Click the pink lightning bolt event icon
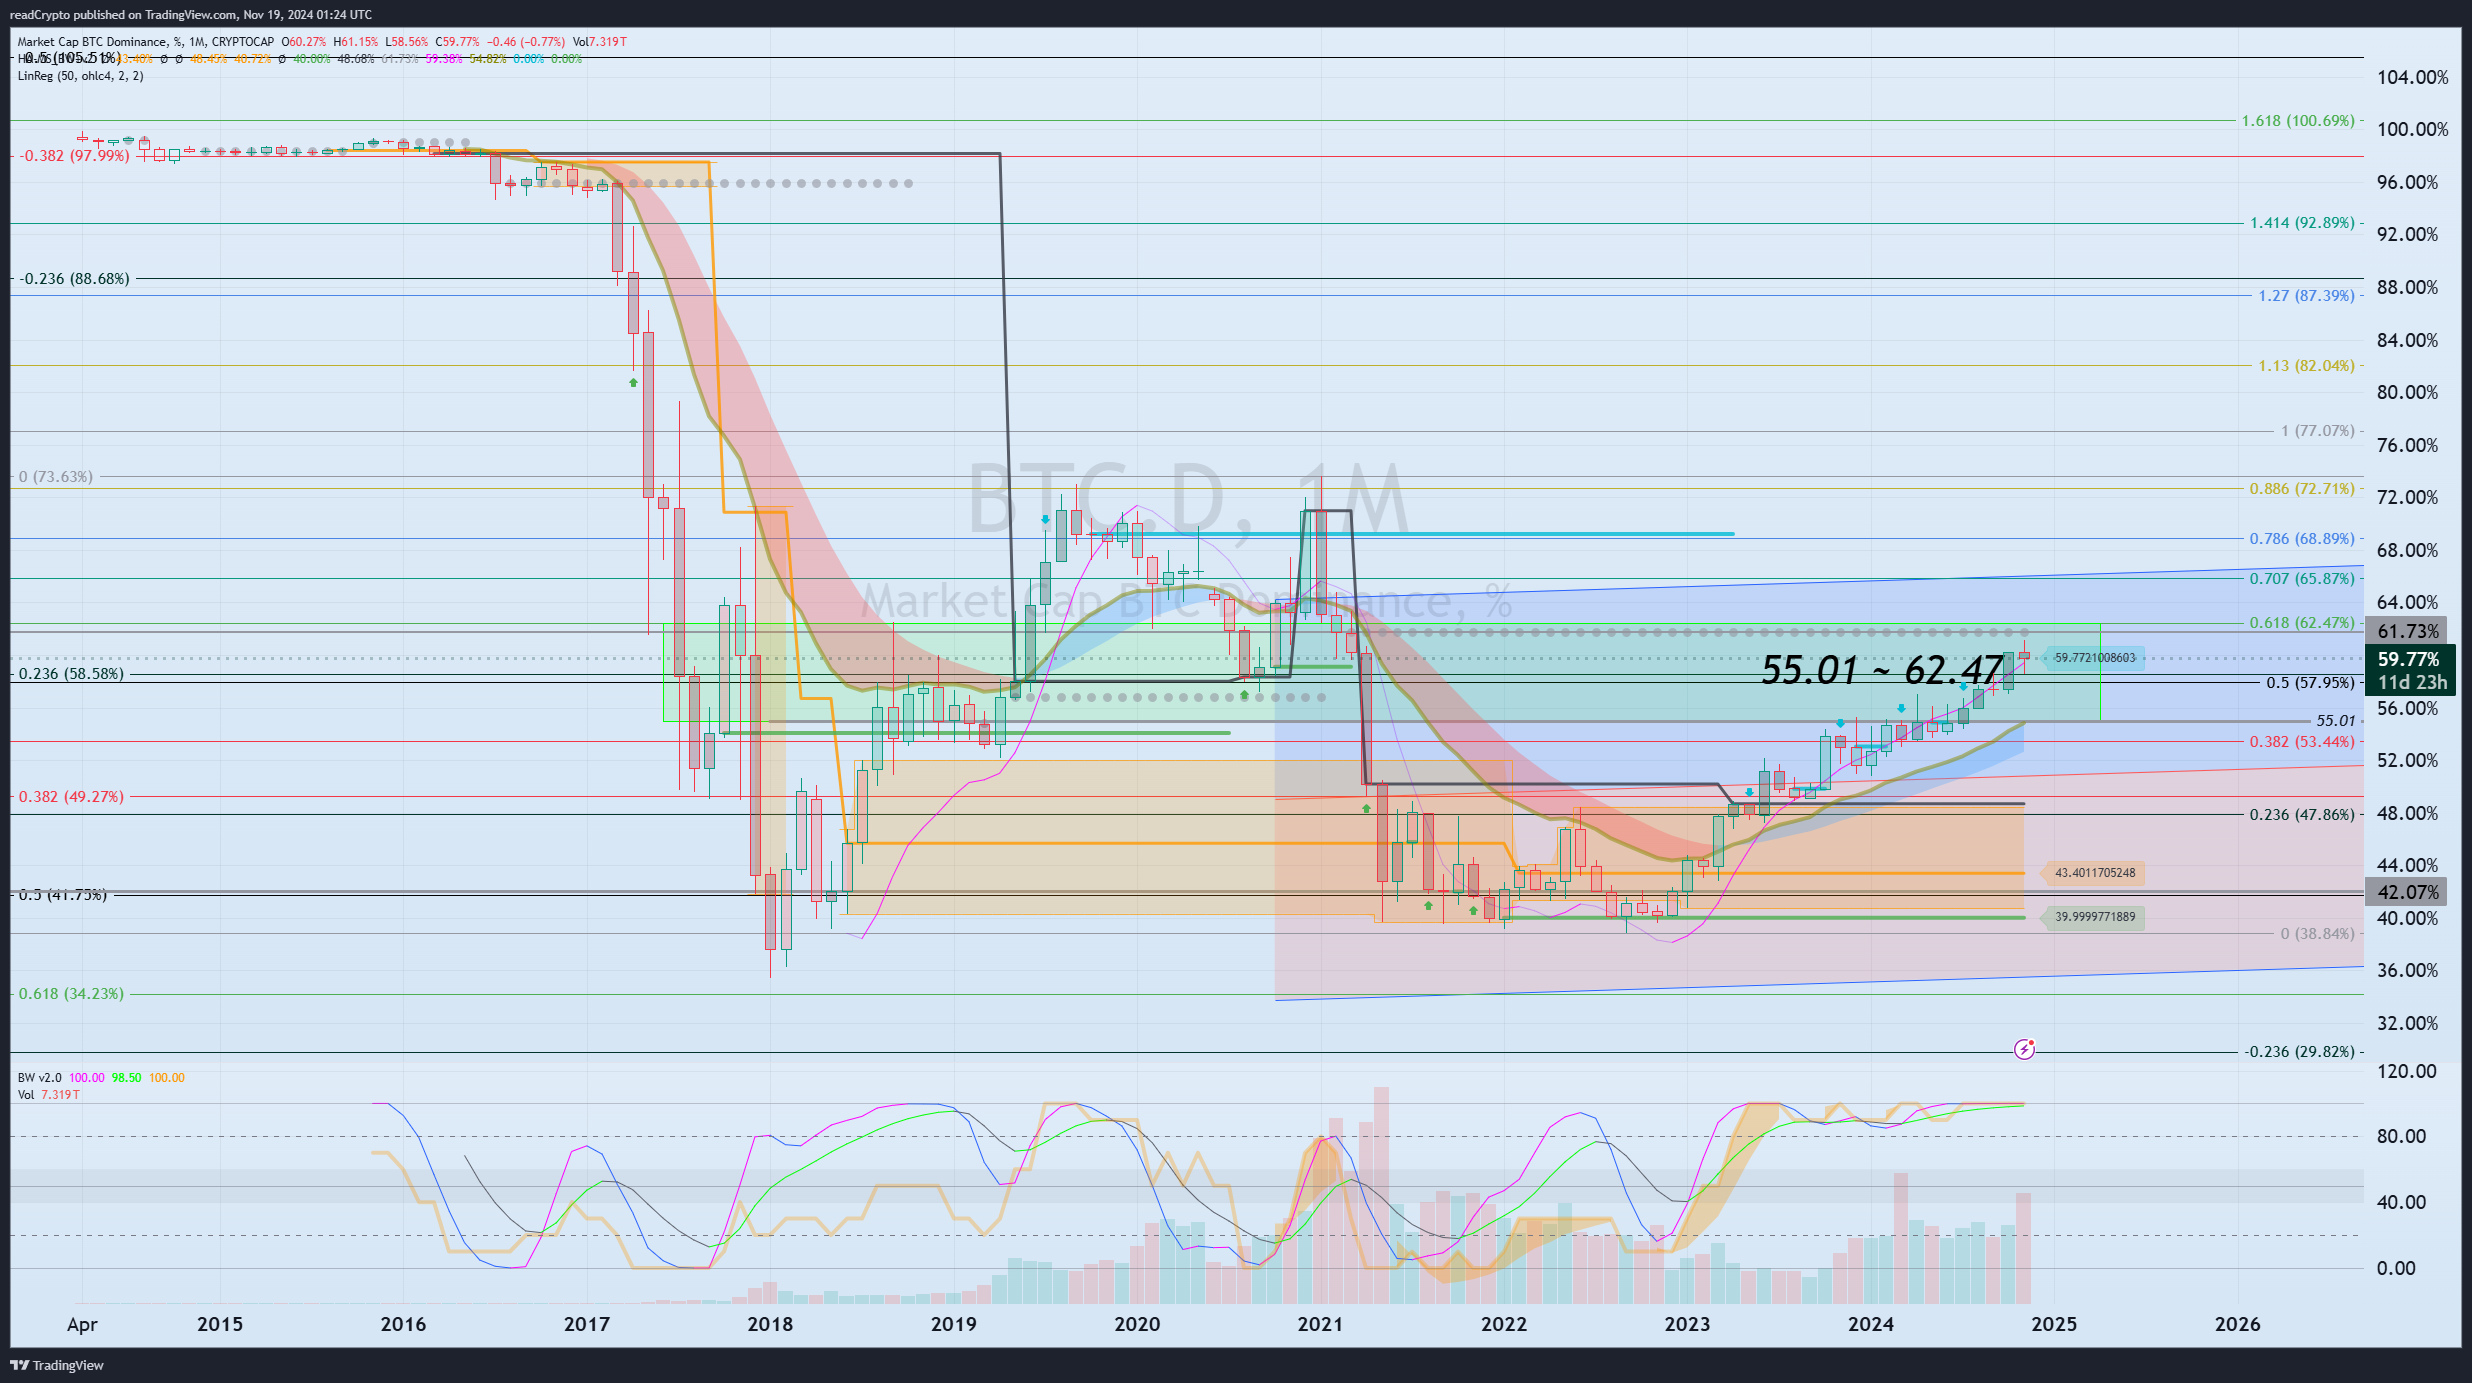This screenshot has width=2472, height=1383. (x=2024, y=1049)
